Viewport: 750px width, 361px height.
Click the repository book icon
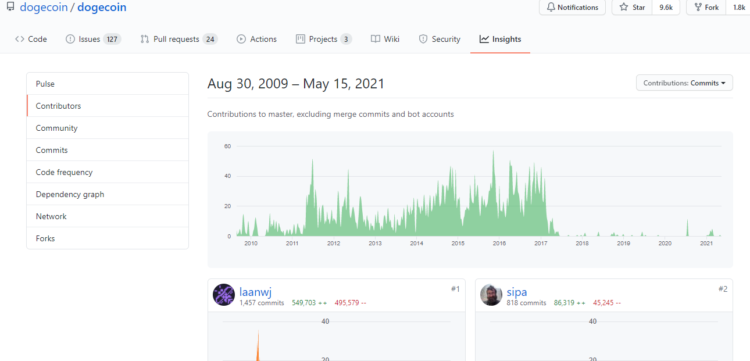pyautogui.click(x=11, y=6)
